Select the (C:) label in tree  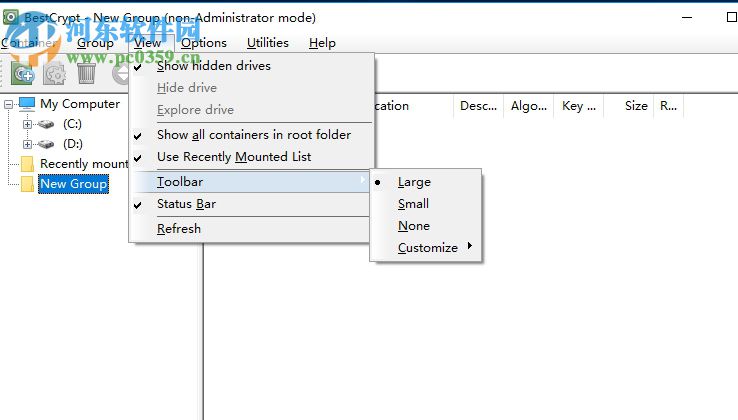tap(72, 124)
